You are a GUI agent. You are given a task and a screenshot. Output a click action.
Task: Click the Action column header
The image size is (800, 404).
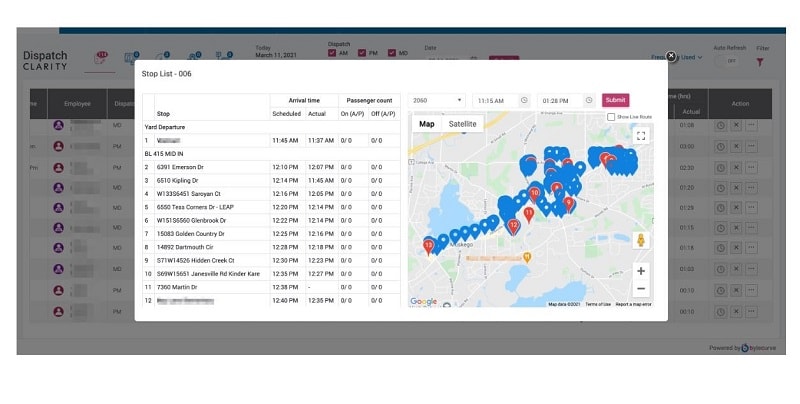pyautogui.click(x=740, y=104)
